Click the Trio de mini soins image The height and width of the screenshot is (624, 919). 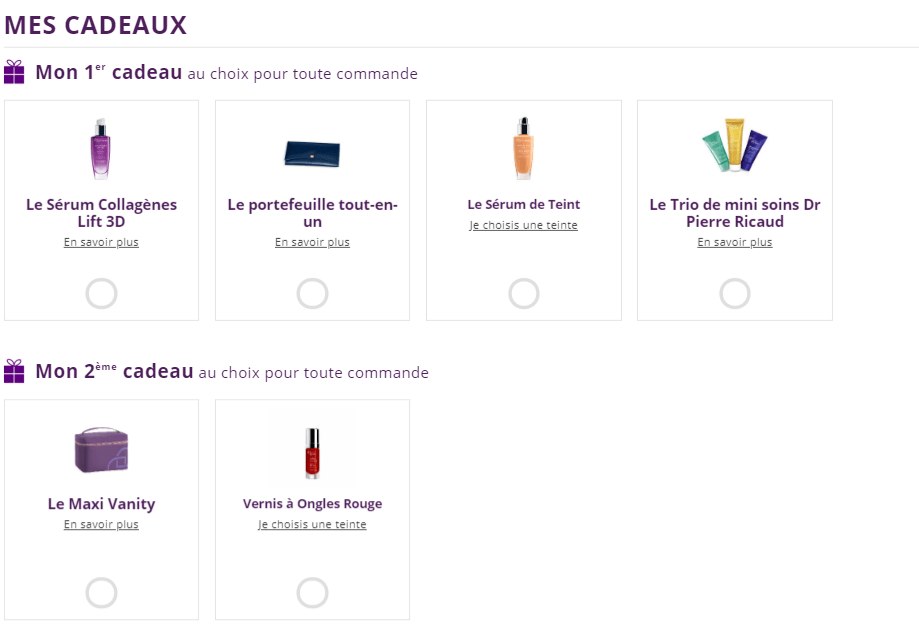(734, 147)
